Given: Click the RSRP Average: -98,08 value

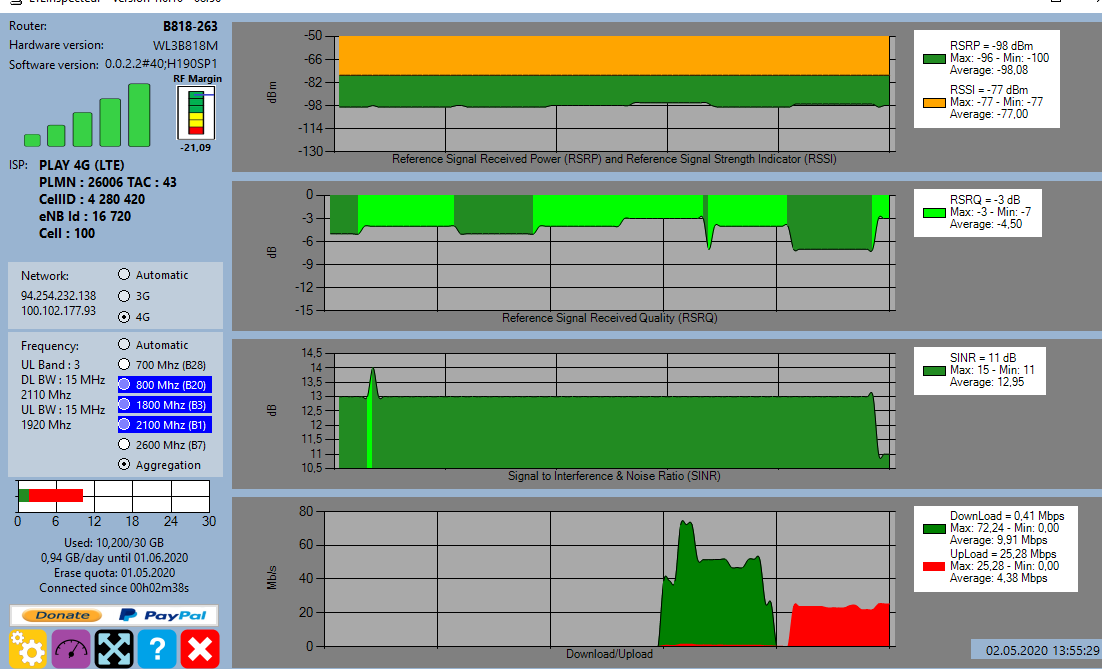Looking at the screenshot, I should point(989,70).
